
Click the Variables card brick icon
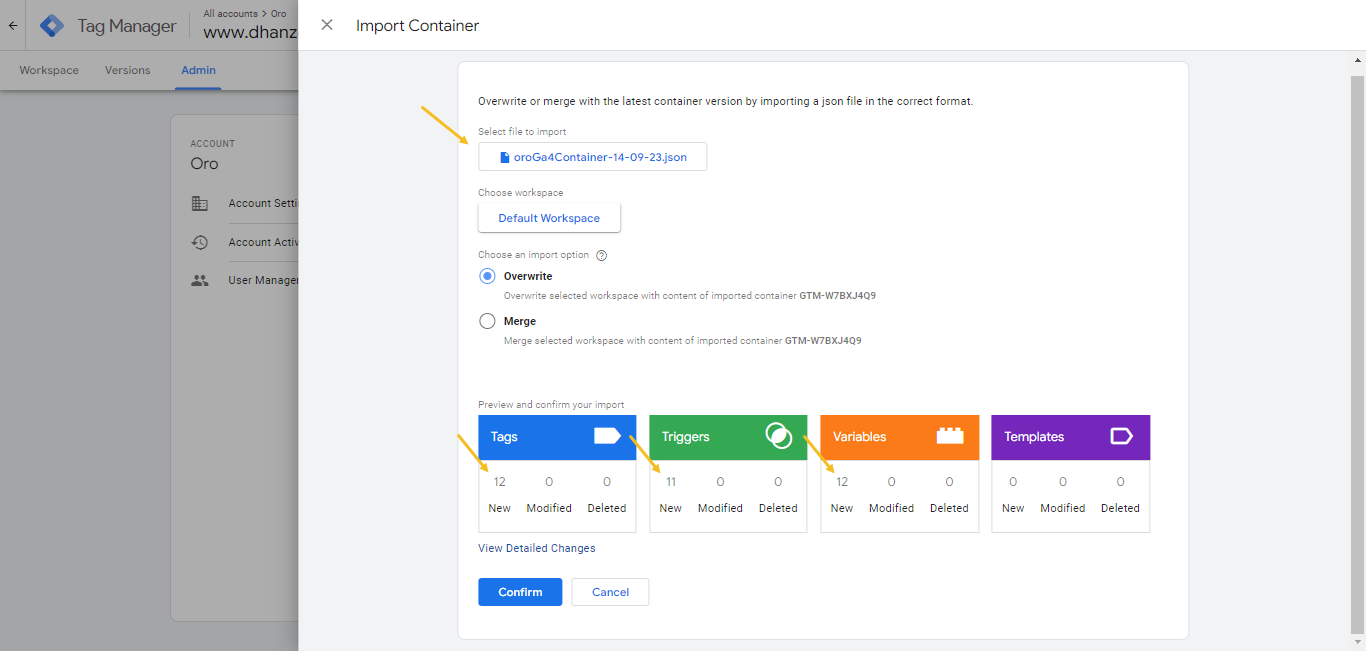(x=949, y=436)
